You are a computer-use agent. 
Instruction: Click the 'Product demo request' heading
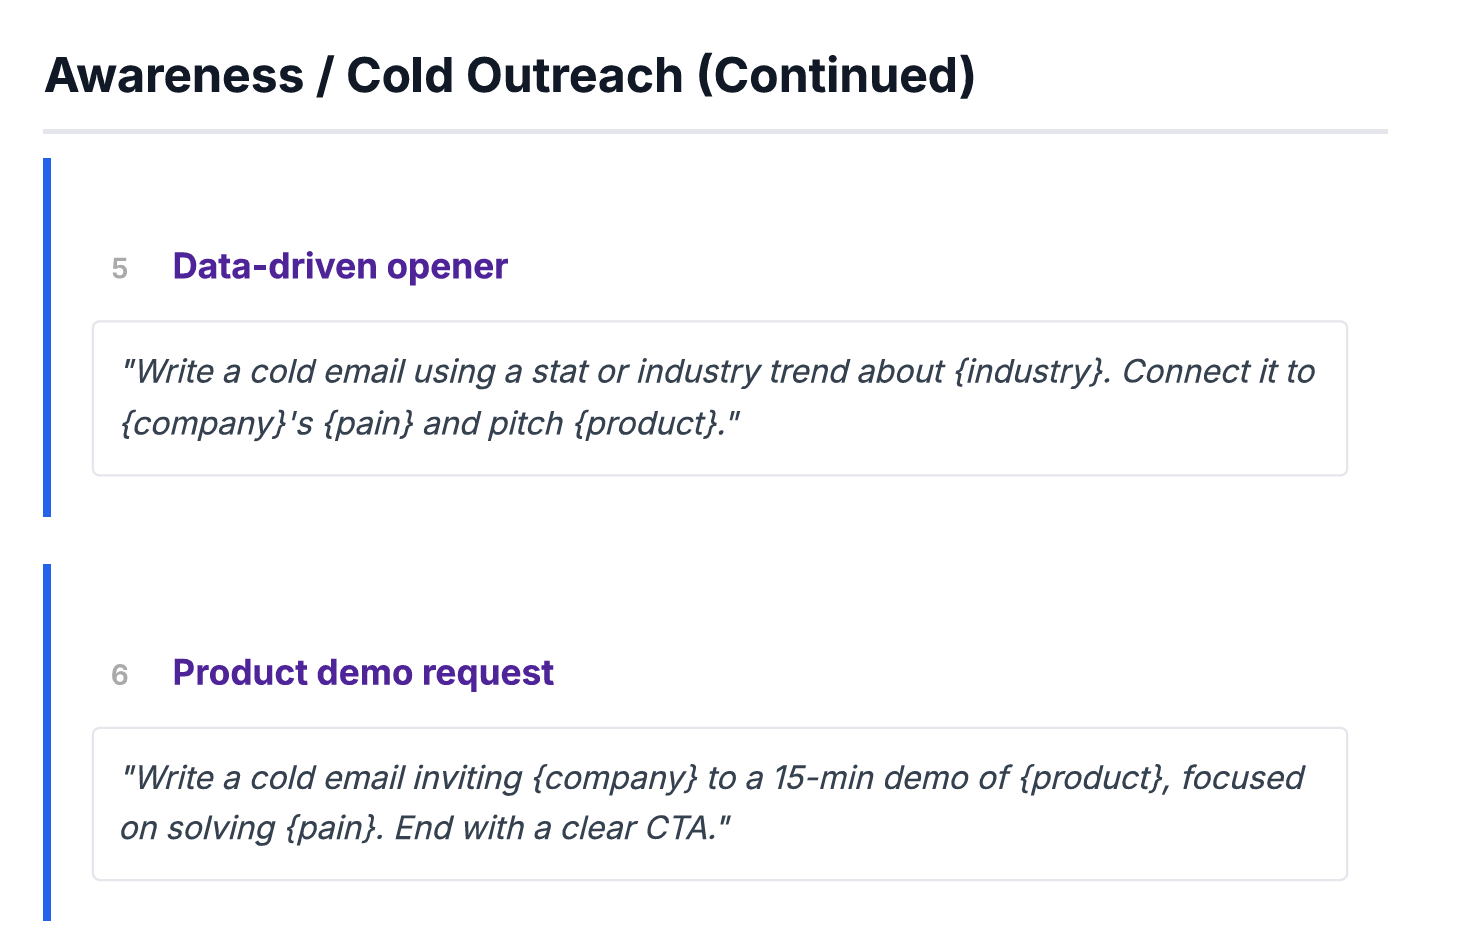pyautogui.click(x=363, y=672)
